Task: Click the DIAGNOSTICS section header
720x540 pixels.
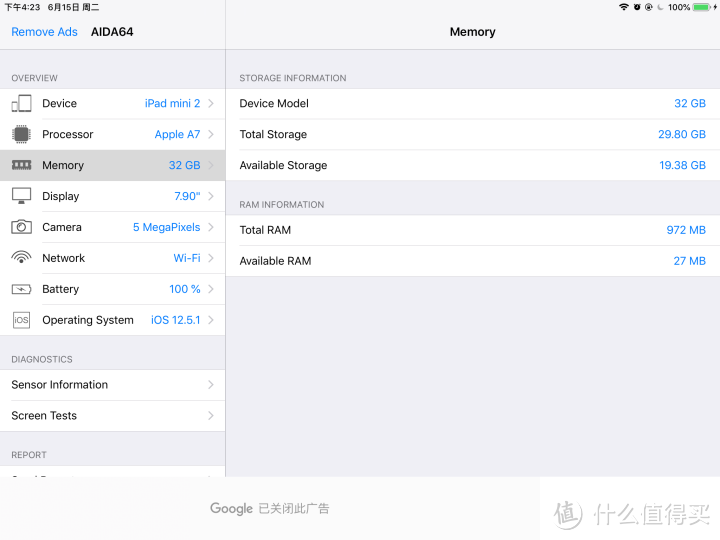Action: pyautogui.click(x=42, y=359)
